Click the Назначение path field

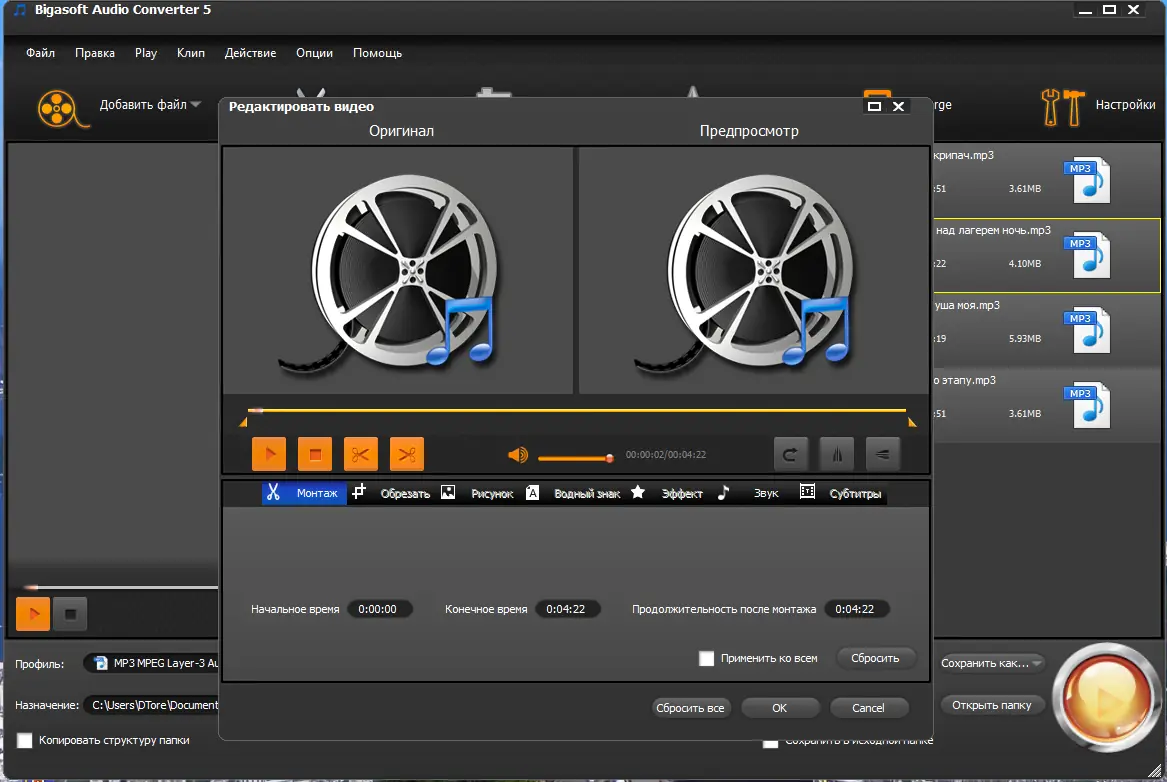pyautogui.click(x=152, y=705)
